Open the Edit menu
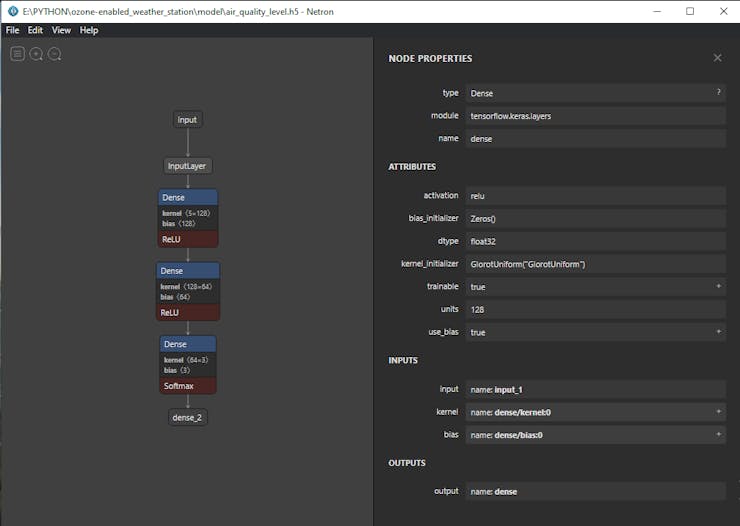This screenshot has height=526, width=740. pyautogui.click(x=35, y=30)
